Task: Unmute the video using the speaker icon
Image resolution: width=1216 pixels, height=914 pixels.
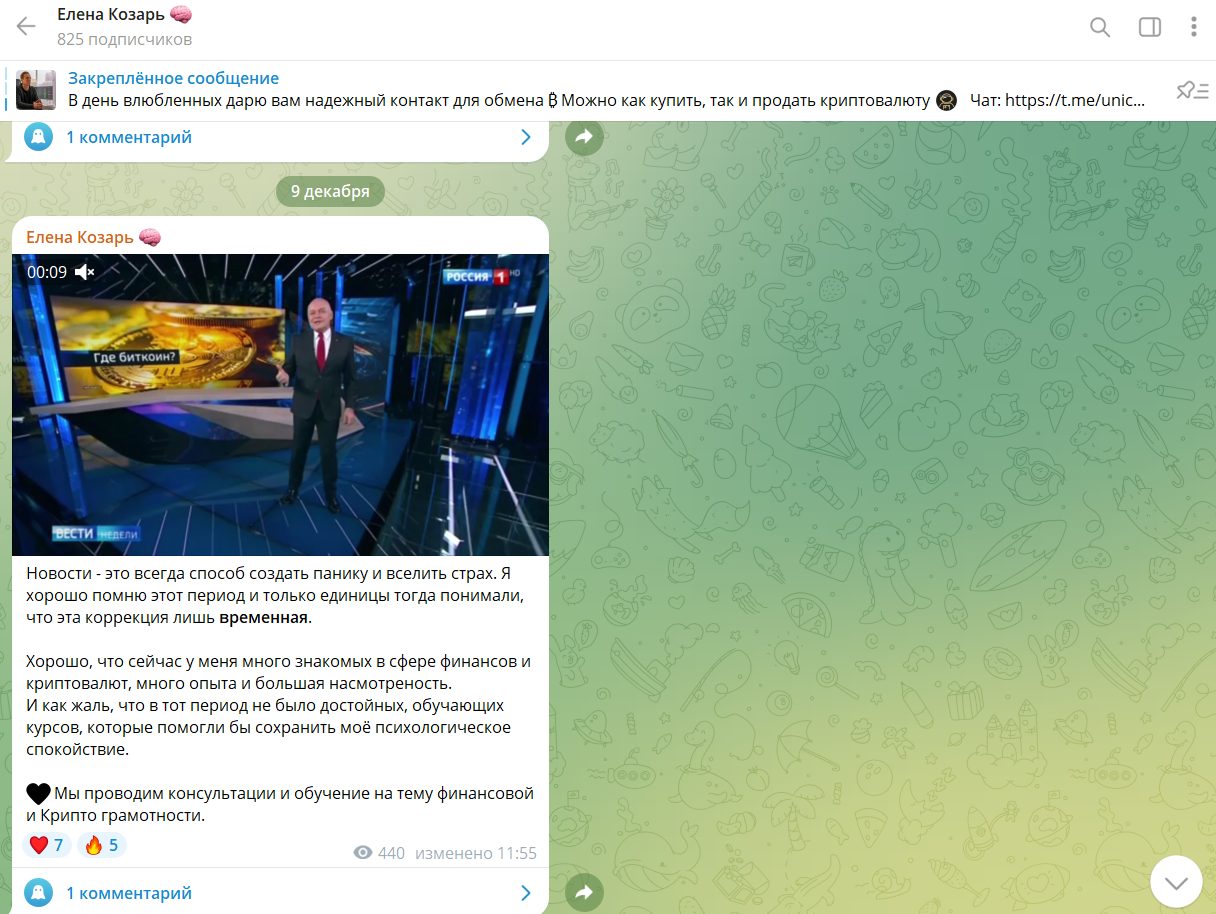Action: 85,272
